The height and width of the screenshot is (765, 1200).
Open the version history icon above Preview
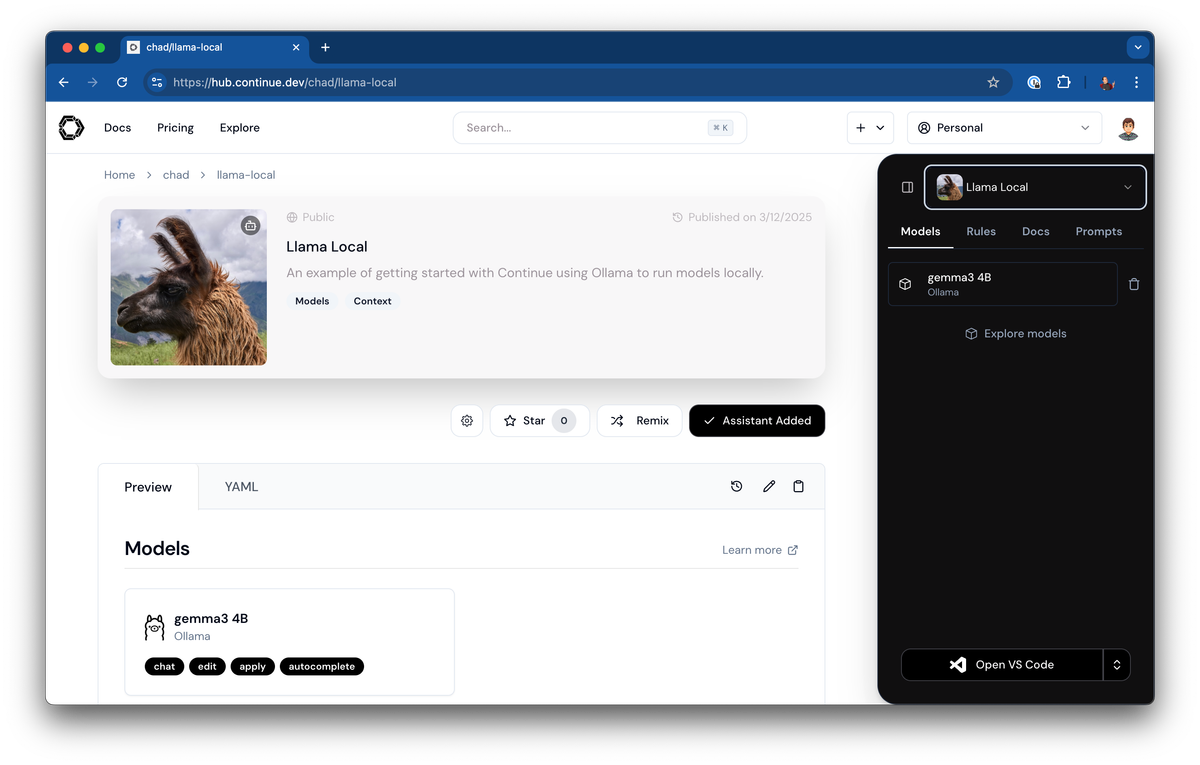click(x=737, y=486)
